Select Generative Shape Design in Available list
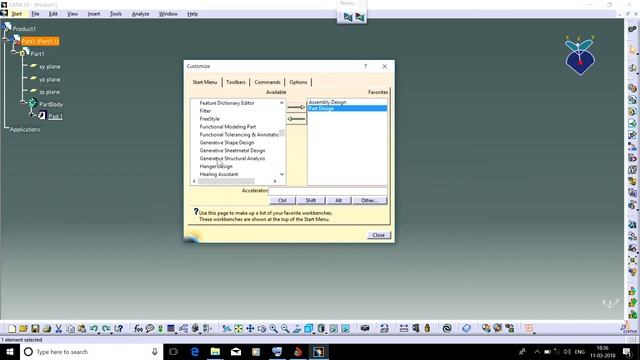 (x=227, y=142)
